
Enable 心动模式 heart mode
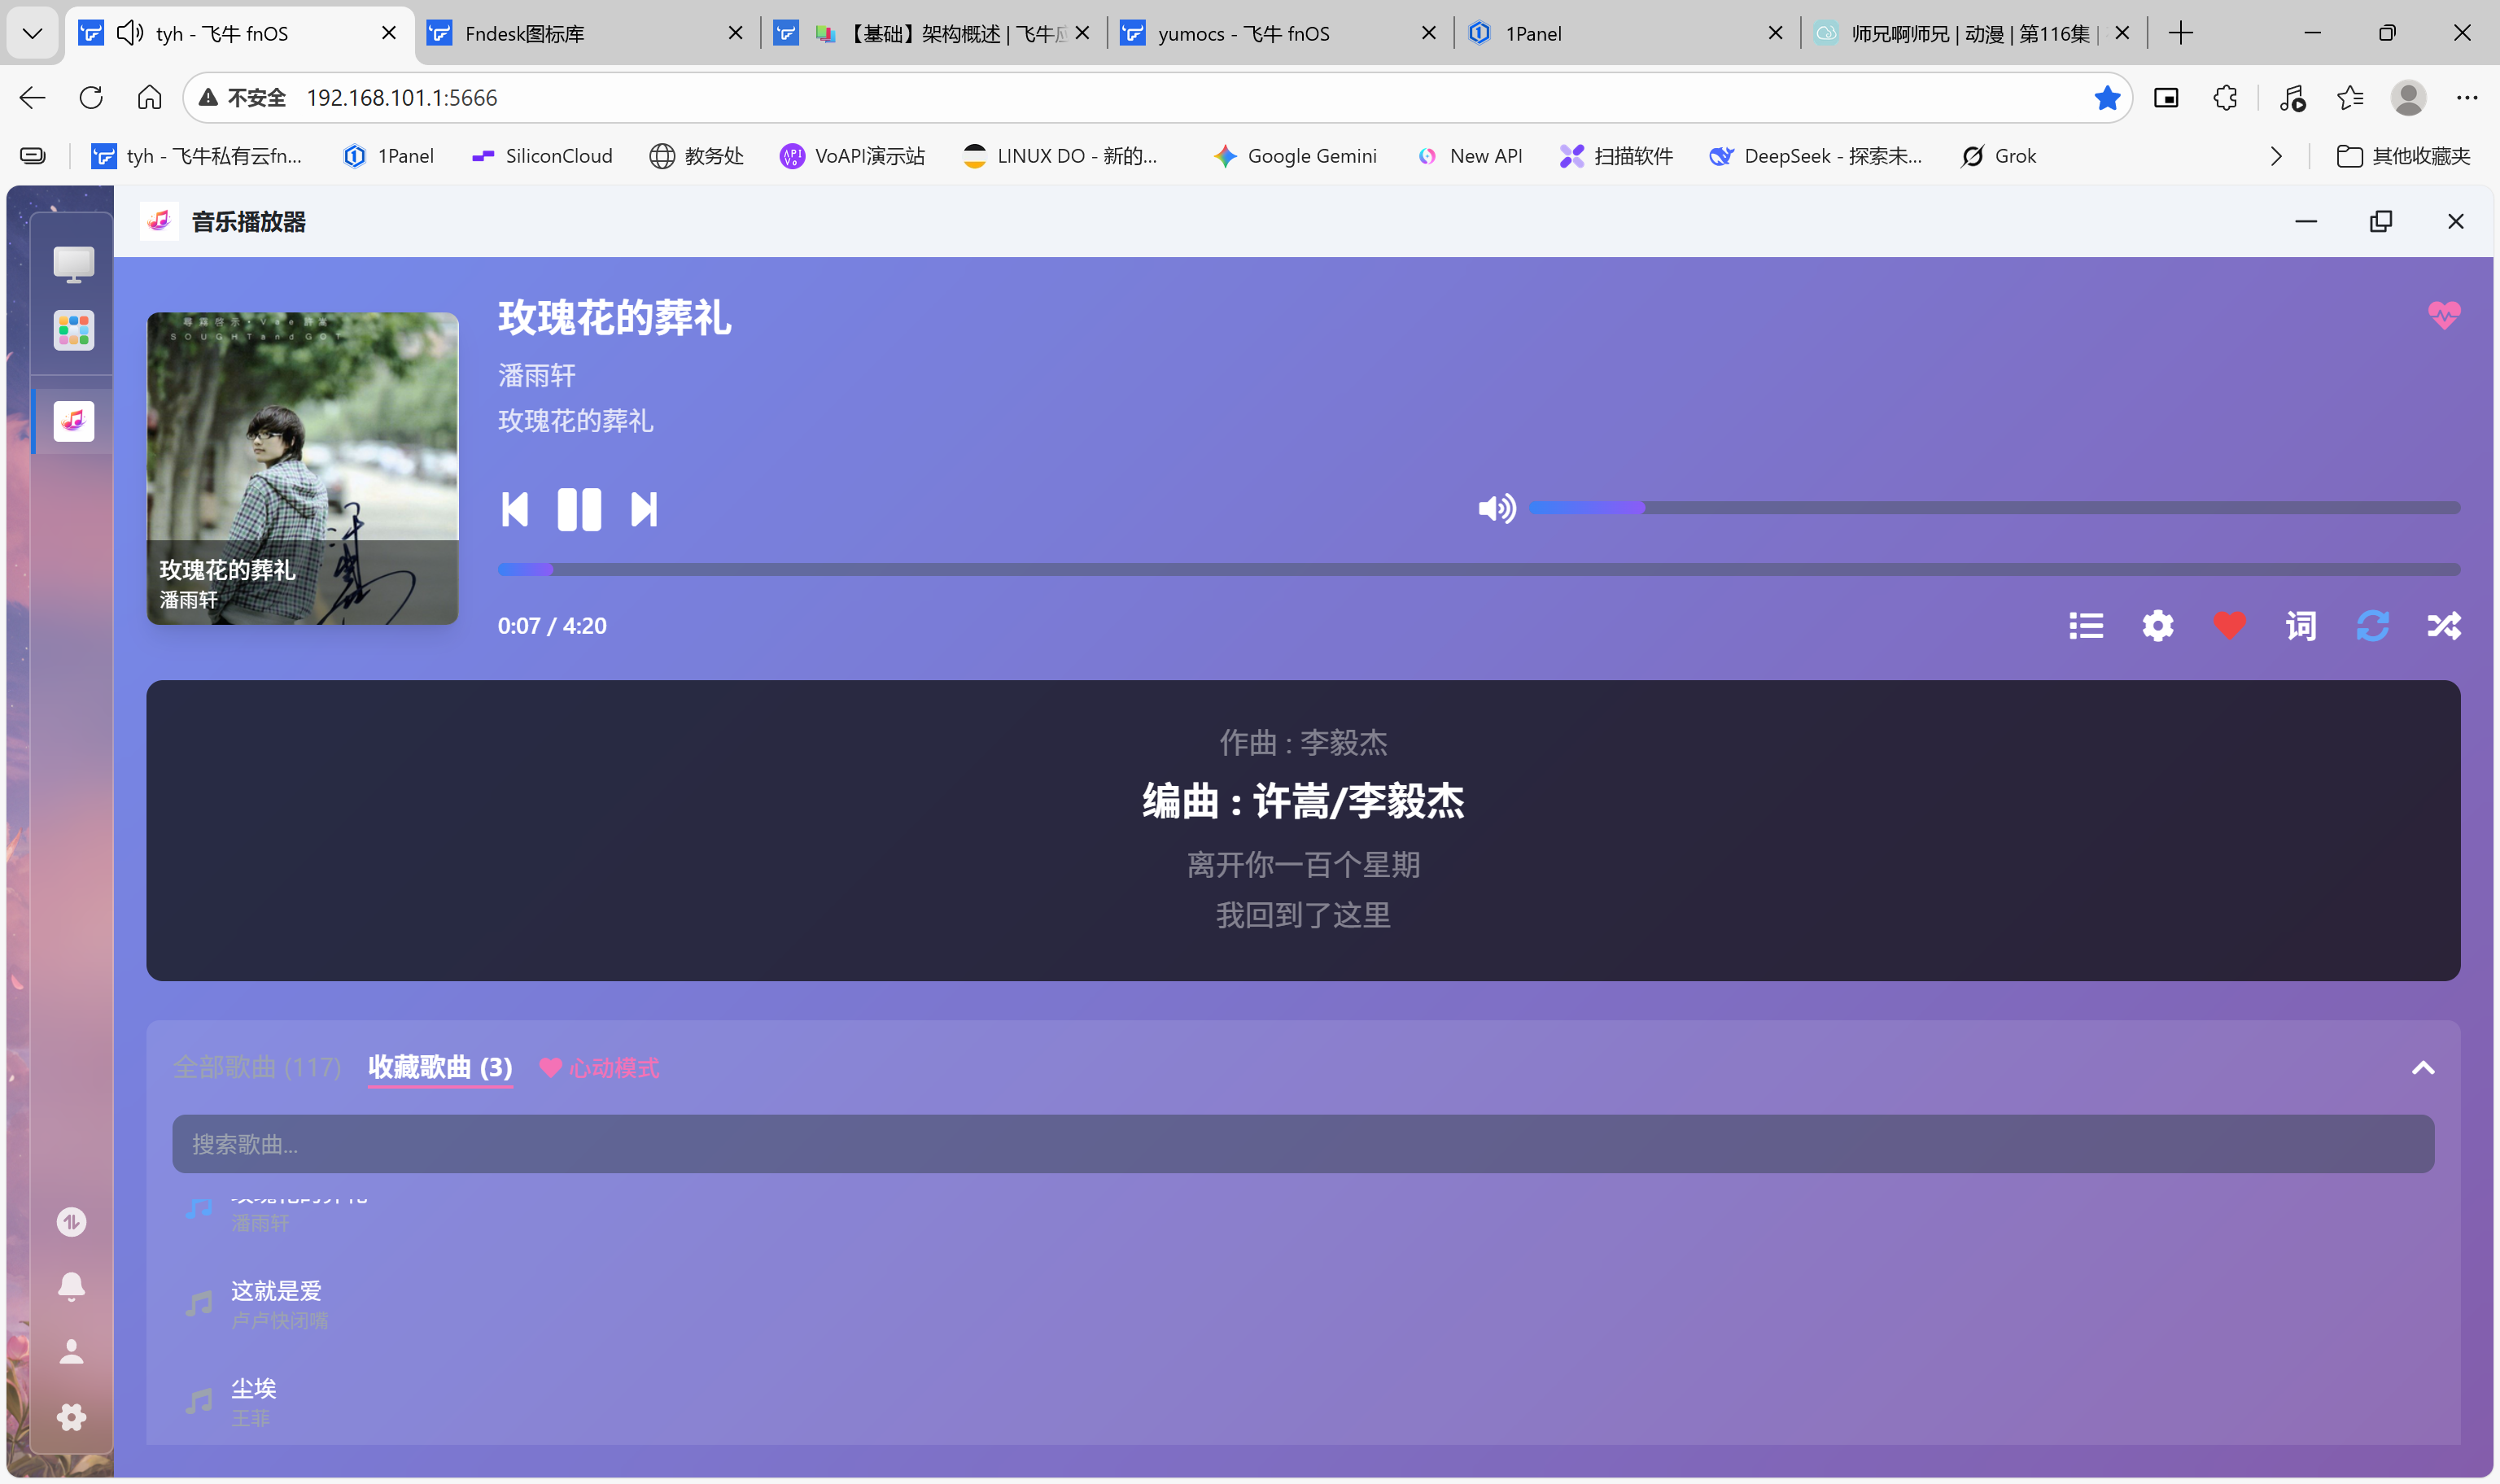(x=599, y=1068)
